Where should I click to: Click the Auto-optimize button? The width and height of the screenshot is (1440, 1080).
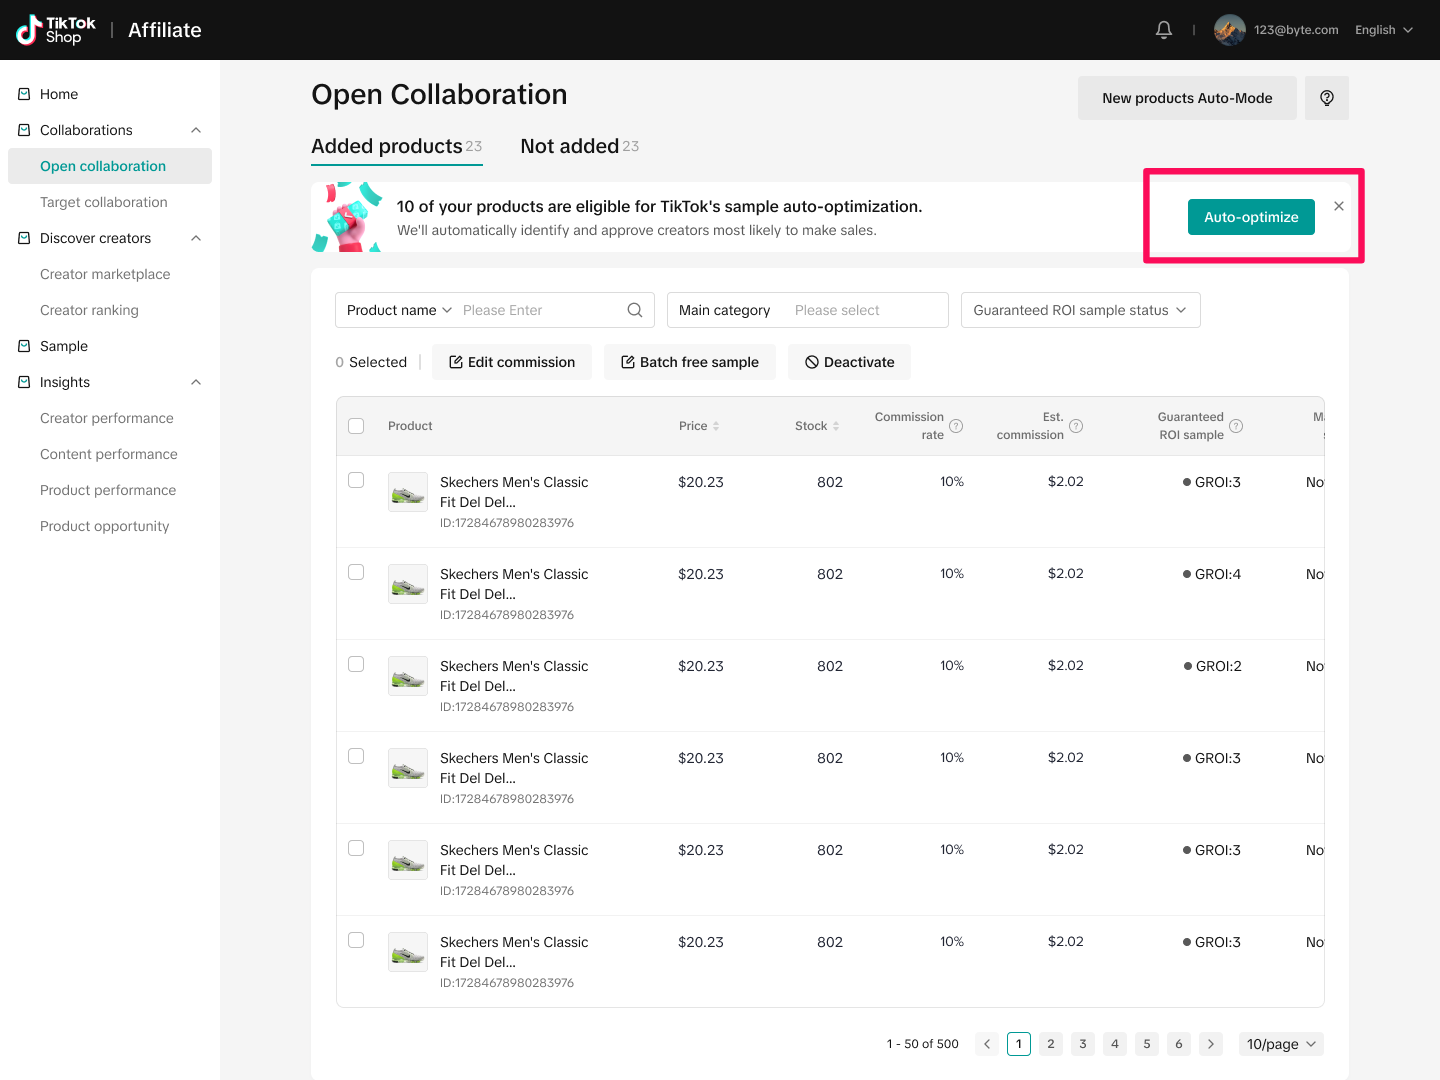point(1250,217)
